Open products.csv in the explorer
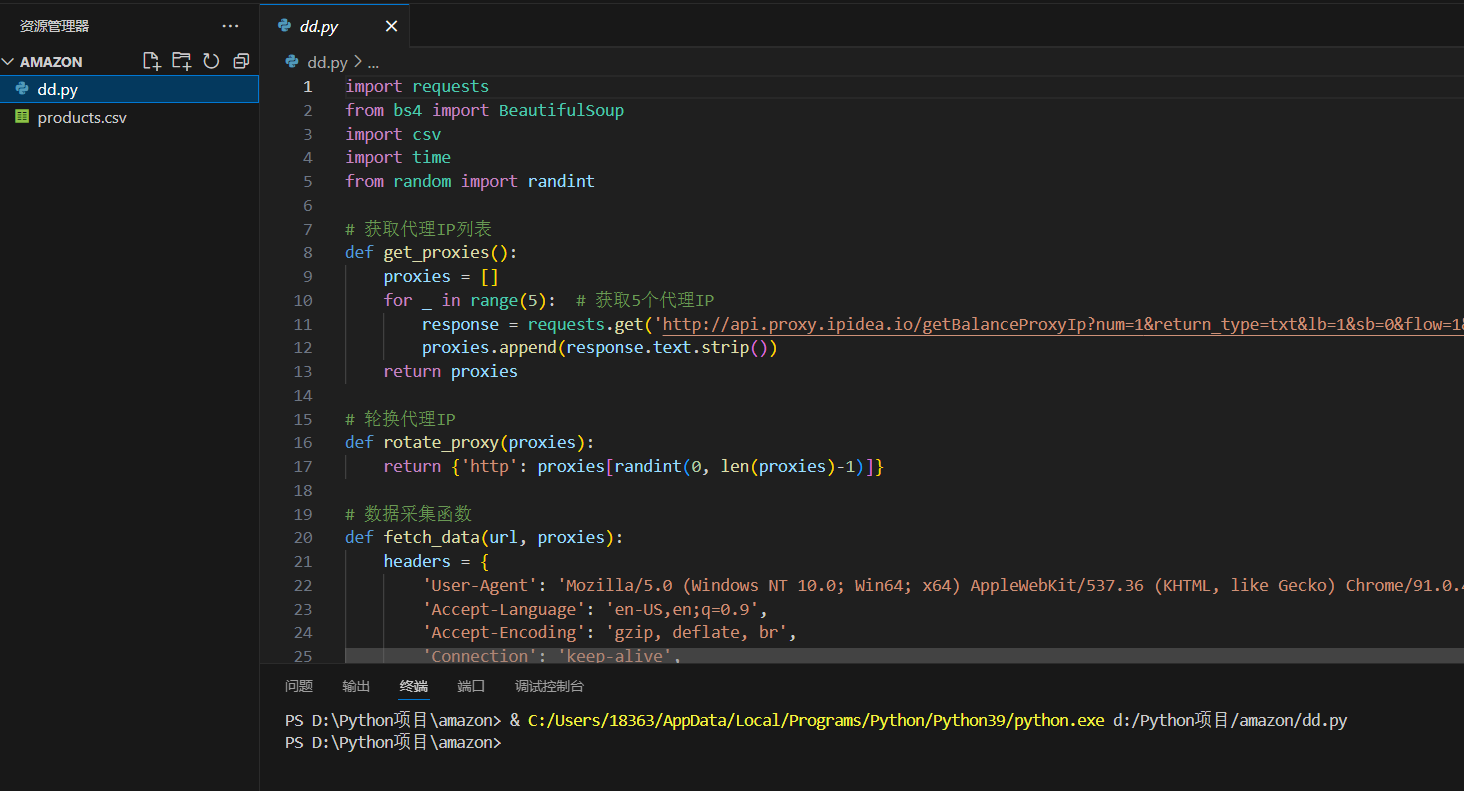 [130, 117]
